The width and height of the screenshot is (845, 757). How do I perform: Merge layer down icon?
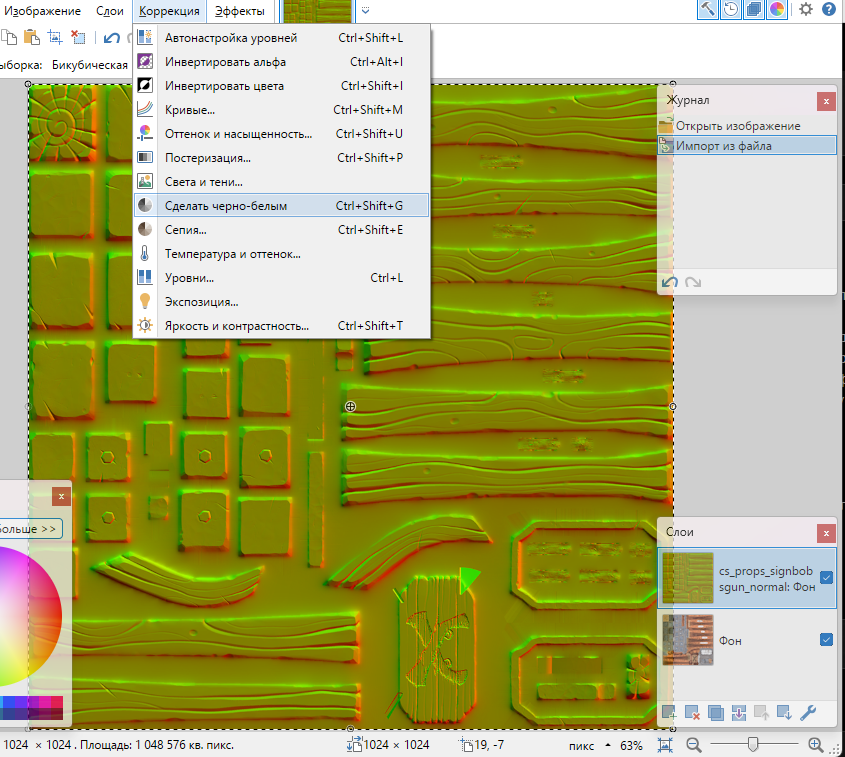pos(739,712)
